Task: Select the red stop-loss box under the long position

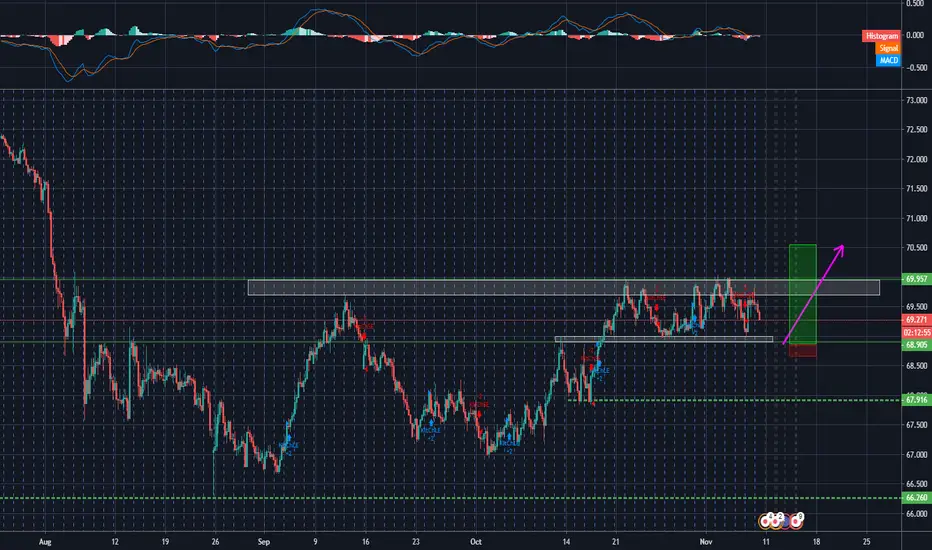Action: click(802, 350)
